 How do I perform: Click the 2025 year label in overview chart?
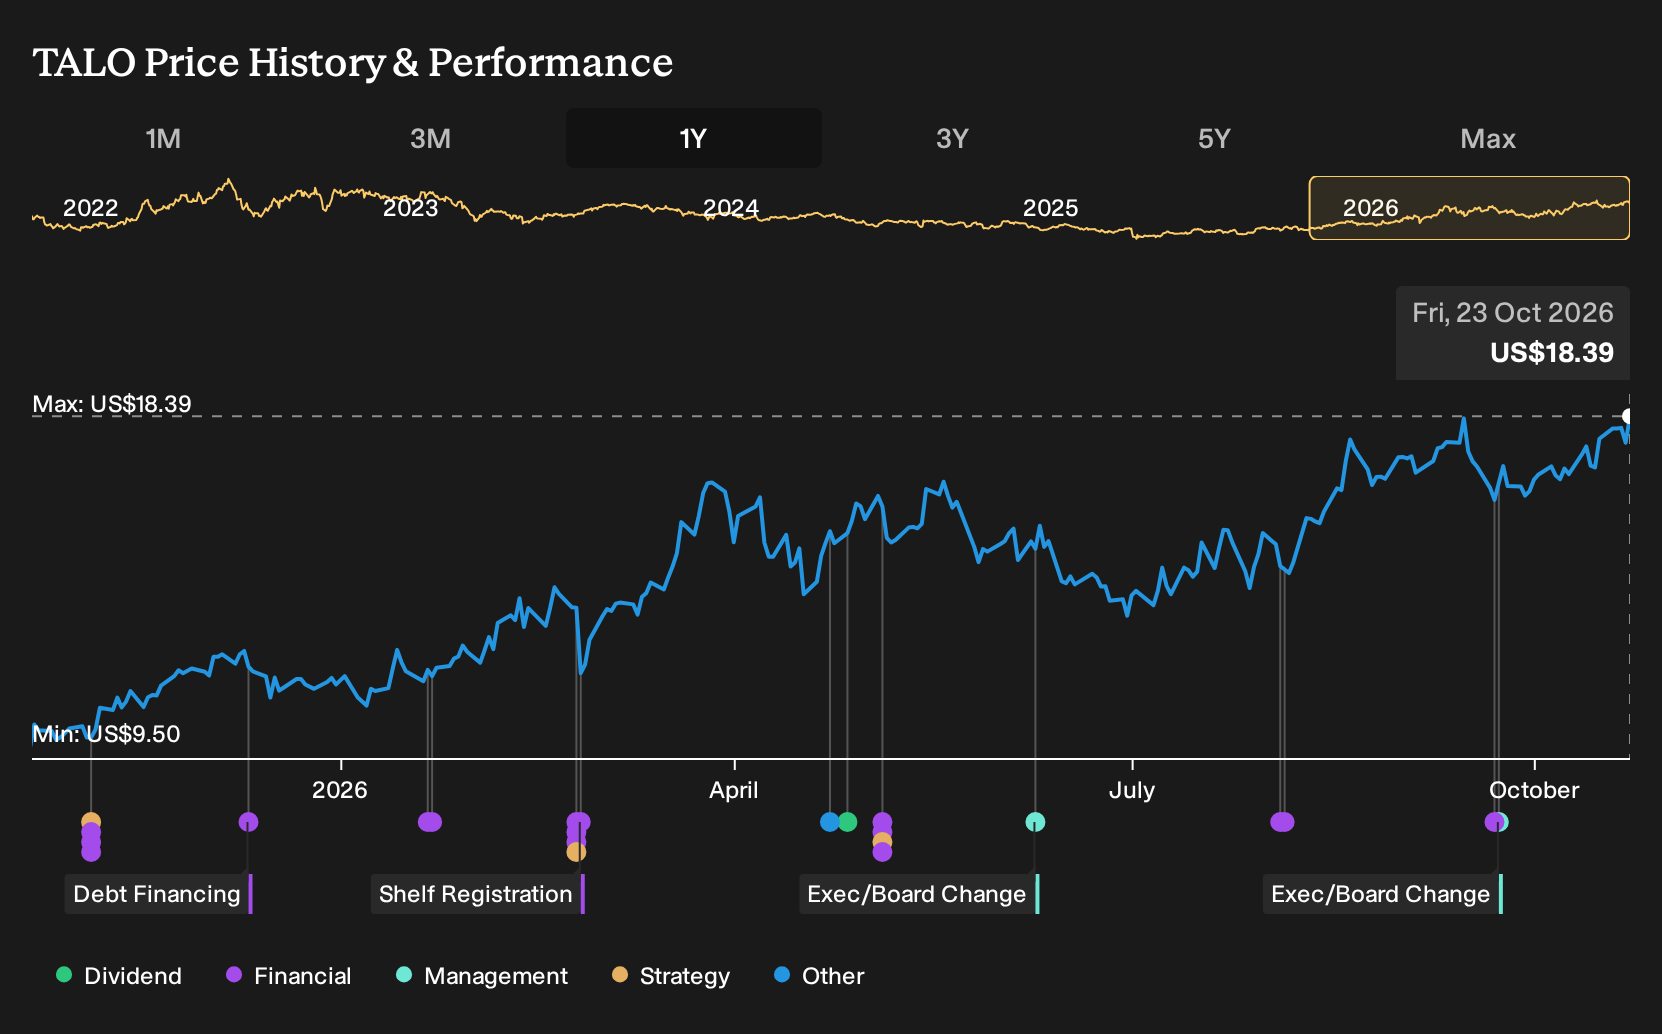pos(1051,208)
